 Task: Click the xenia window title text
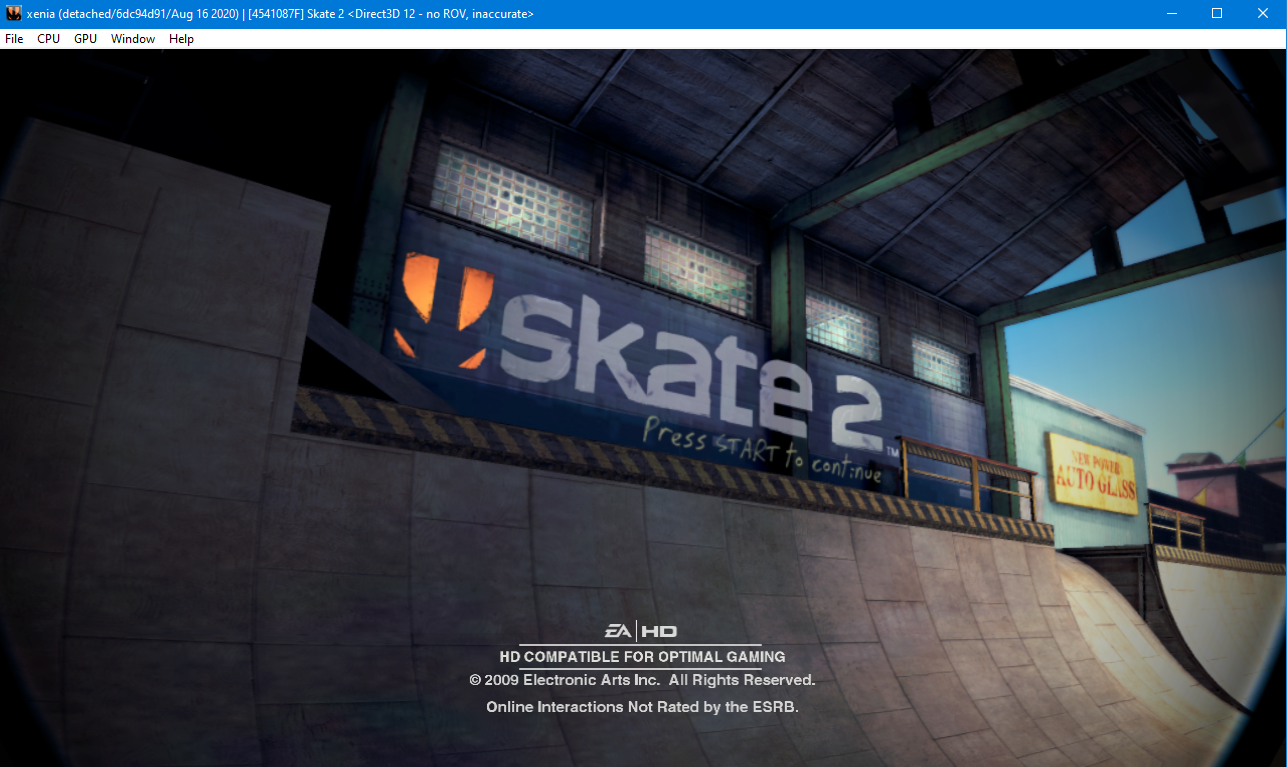[280, 14]
